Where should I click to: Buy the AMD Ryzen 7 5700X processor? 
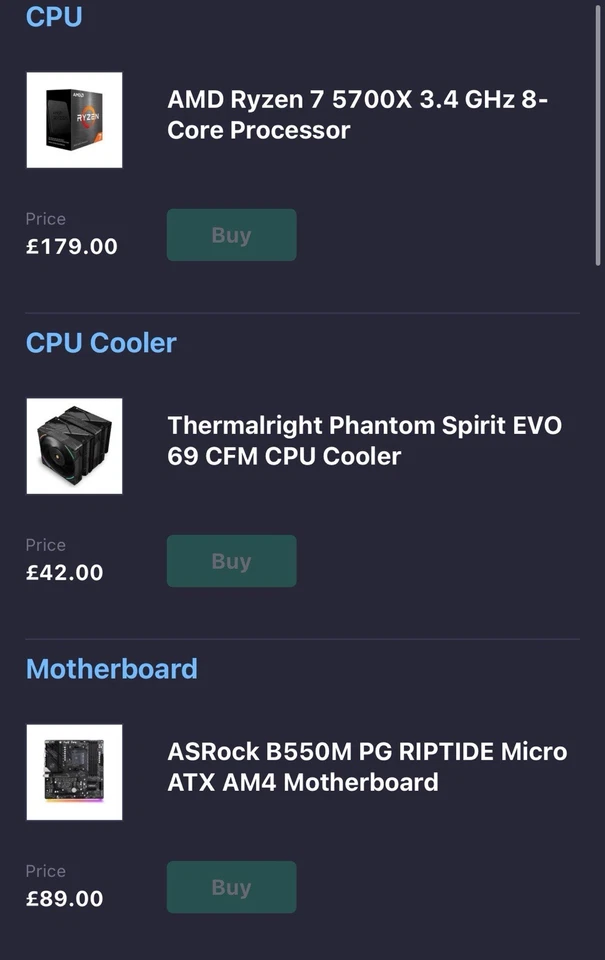coord(231,235)
